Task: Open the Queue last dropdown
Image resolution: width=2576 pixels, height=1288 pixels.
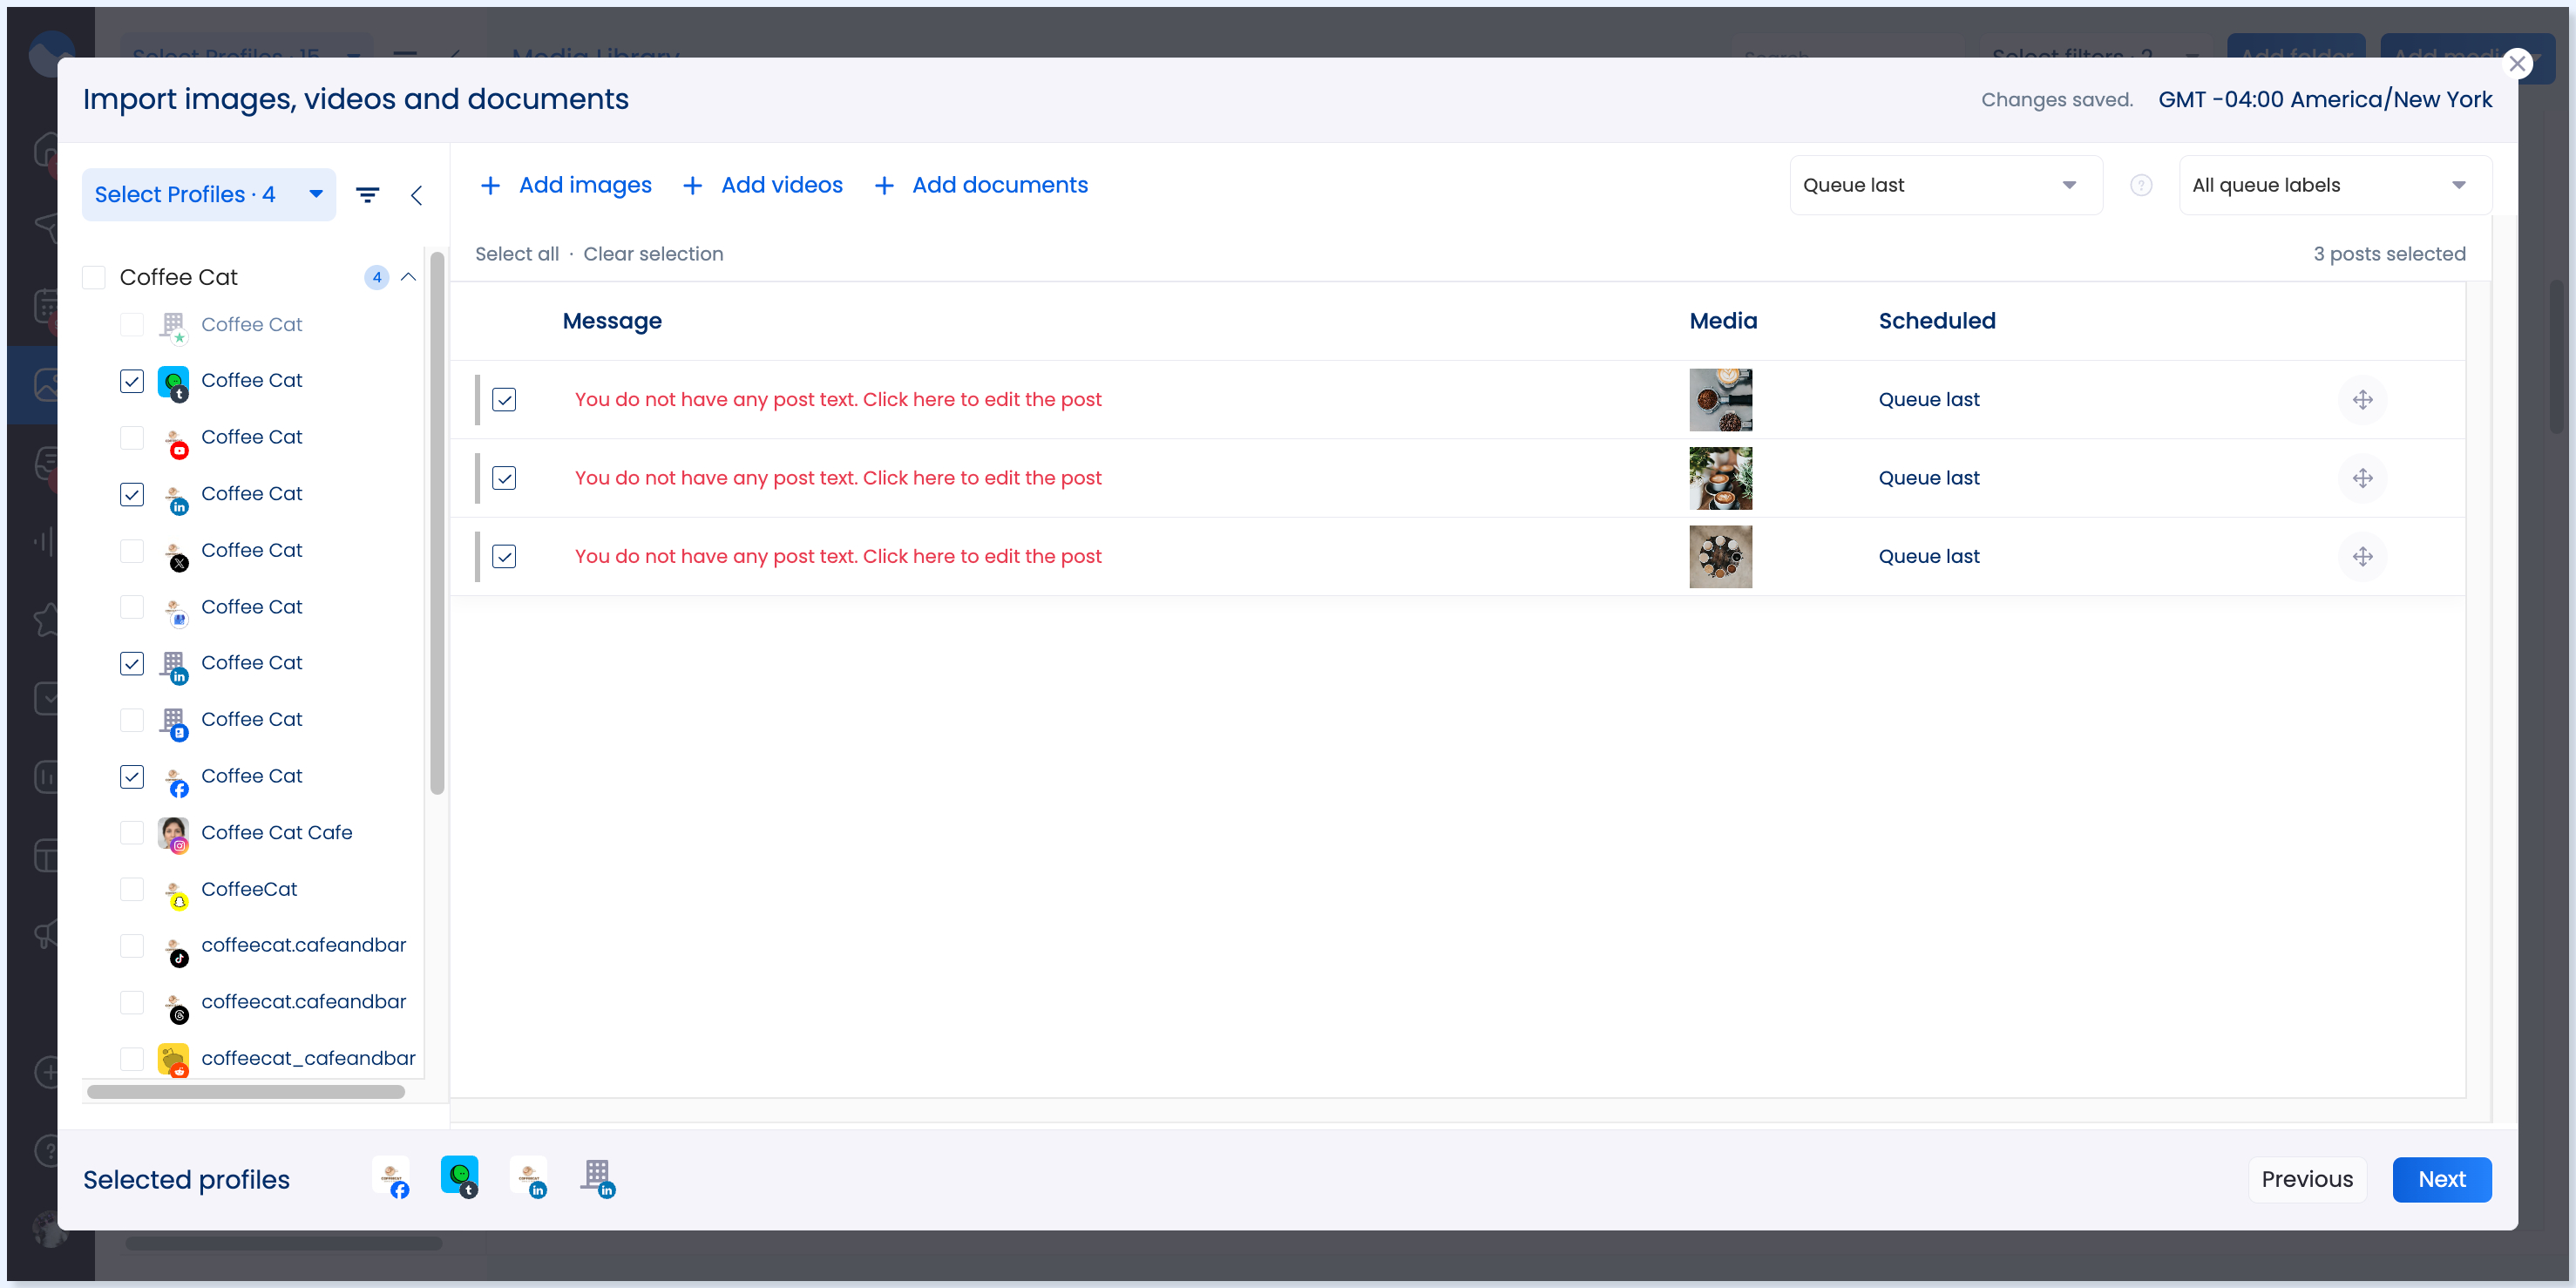Action: point(1945,185)
